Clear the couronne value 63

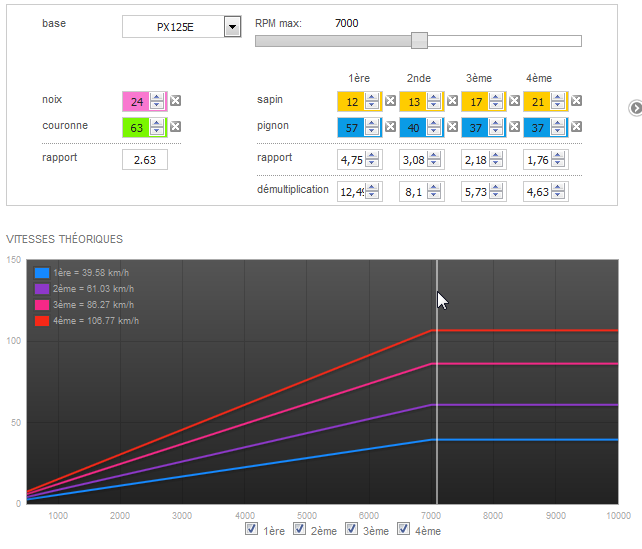click(175, 127)
